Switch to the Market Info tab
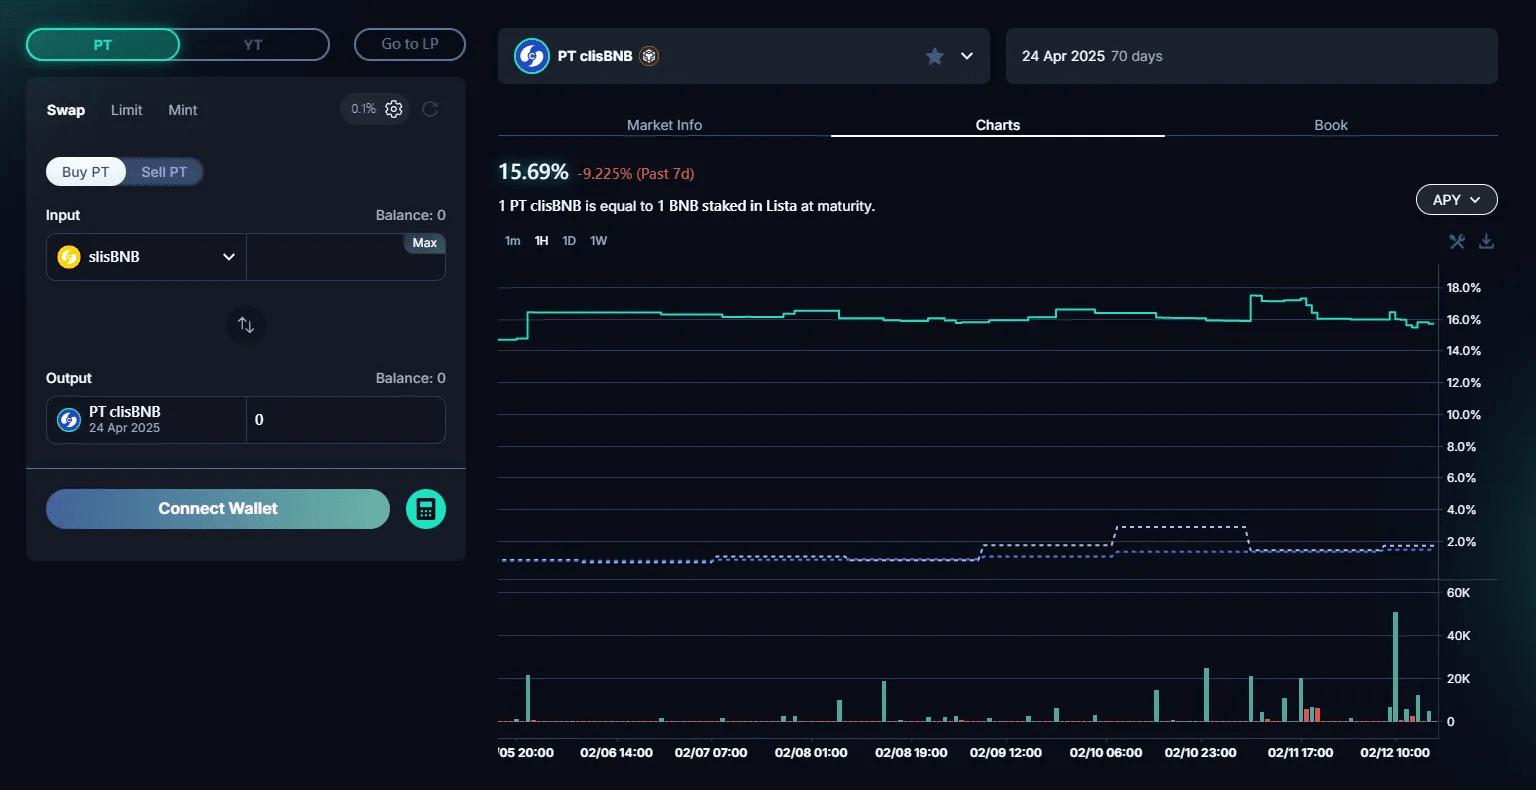The height and width of the screenshot is (790, 1536). point(664,125)
